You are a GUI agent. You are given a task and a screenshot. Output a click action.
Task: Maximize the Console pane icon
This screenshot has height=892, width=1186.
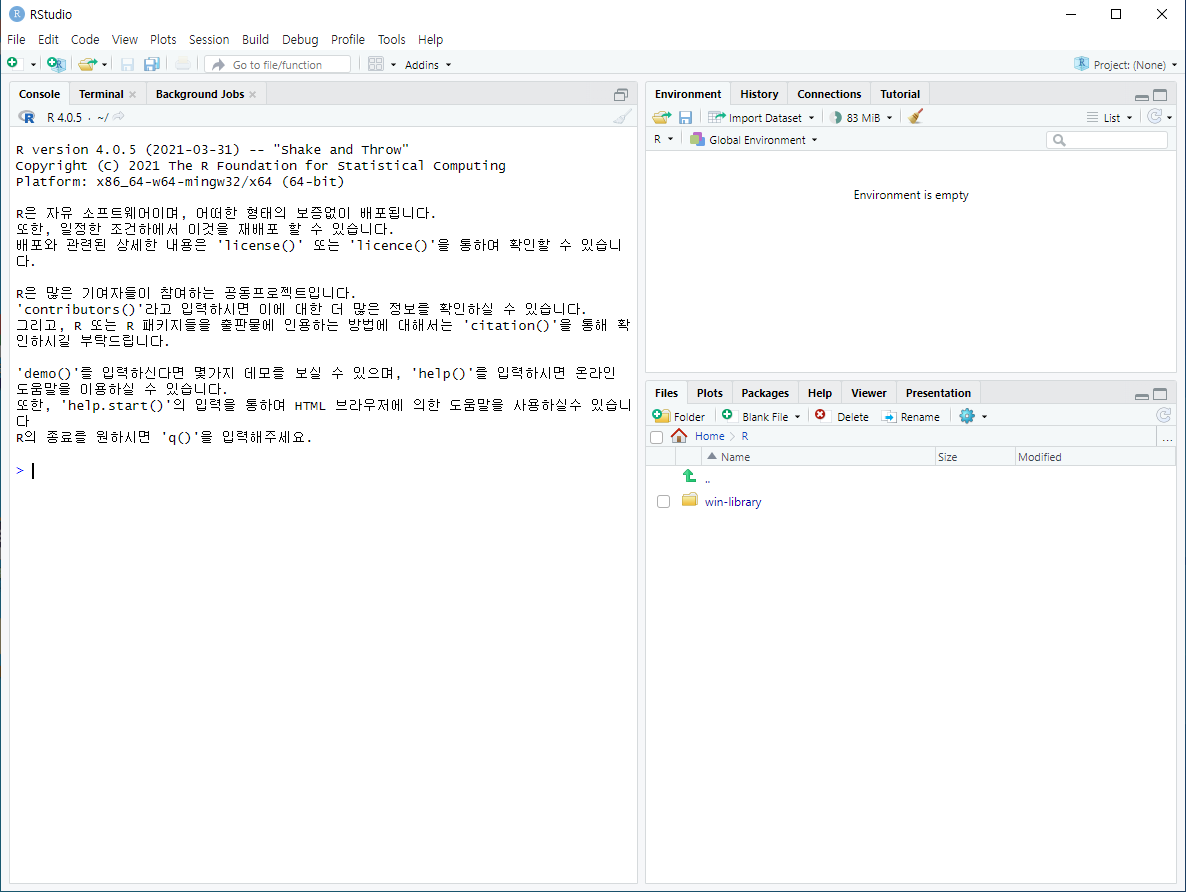(621, 95)
